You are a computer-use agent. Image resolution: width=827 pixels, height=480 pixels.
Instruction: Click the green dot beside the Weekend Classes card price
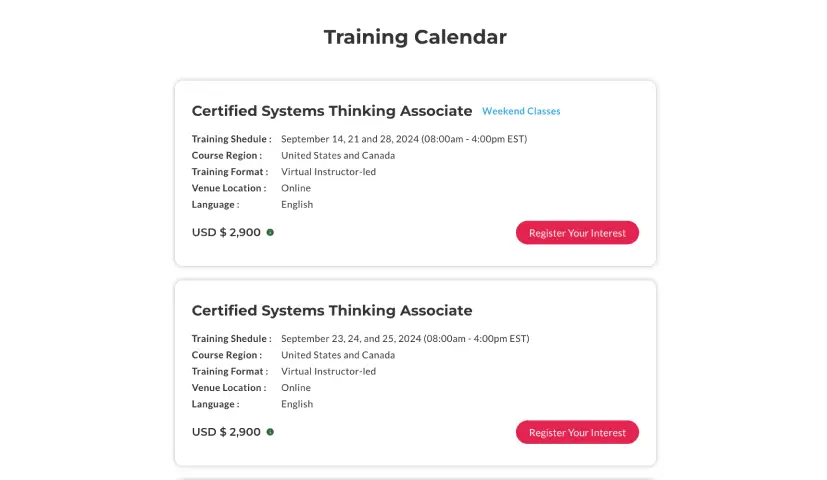tap(270, 232)
